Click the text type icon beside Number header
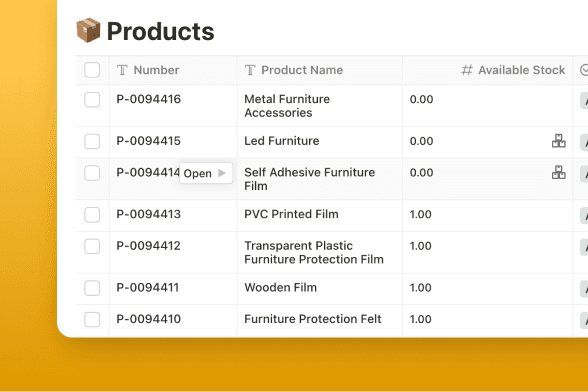This screenshot has height=392, width=588. click(122, 70)
